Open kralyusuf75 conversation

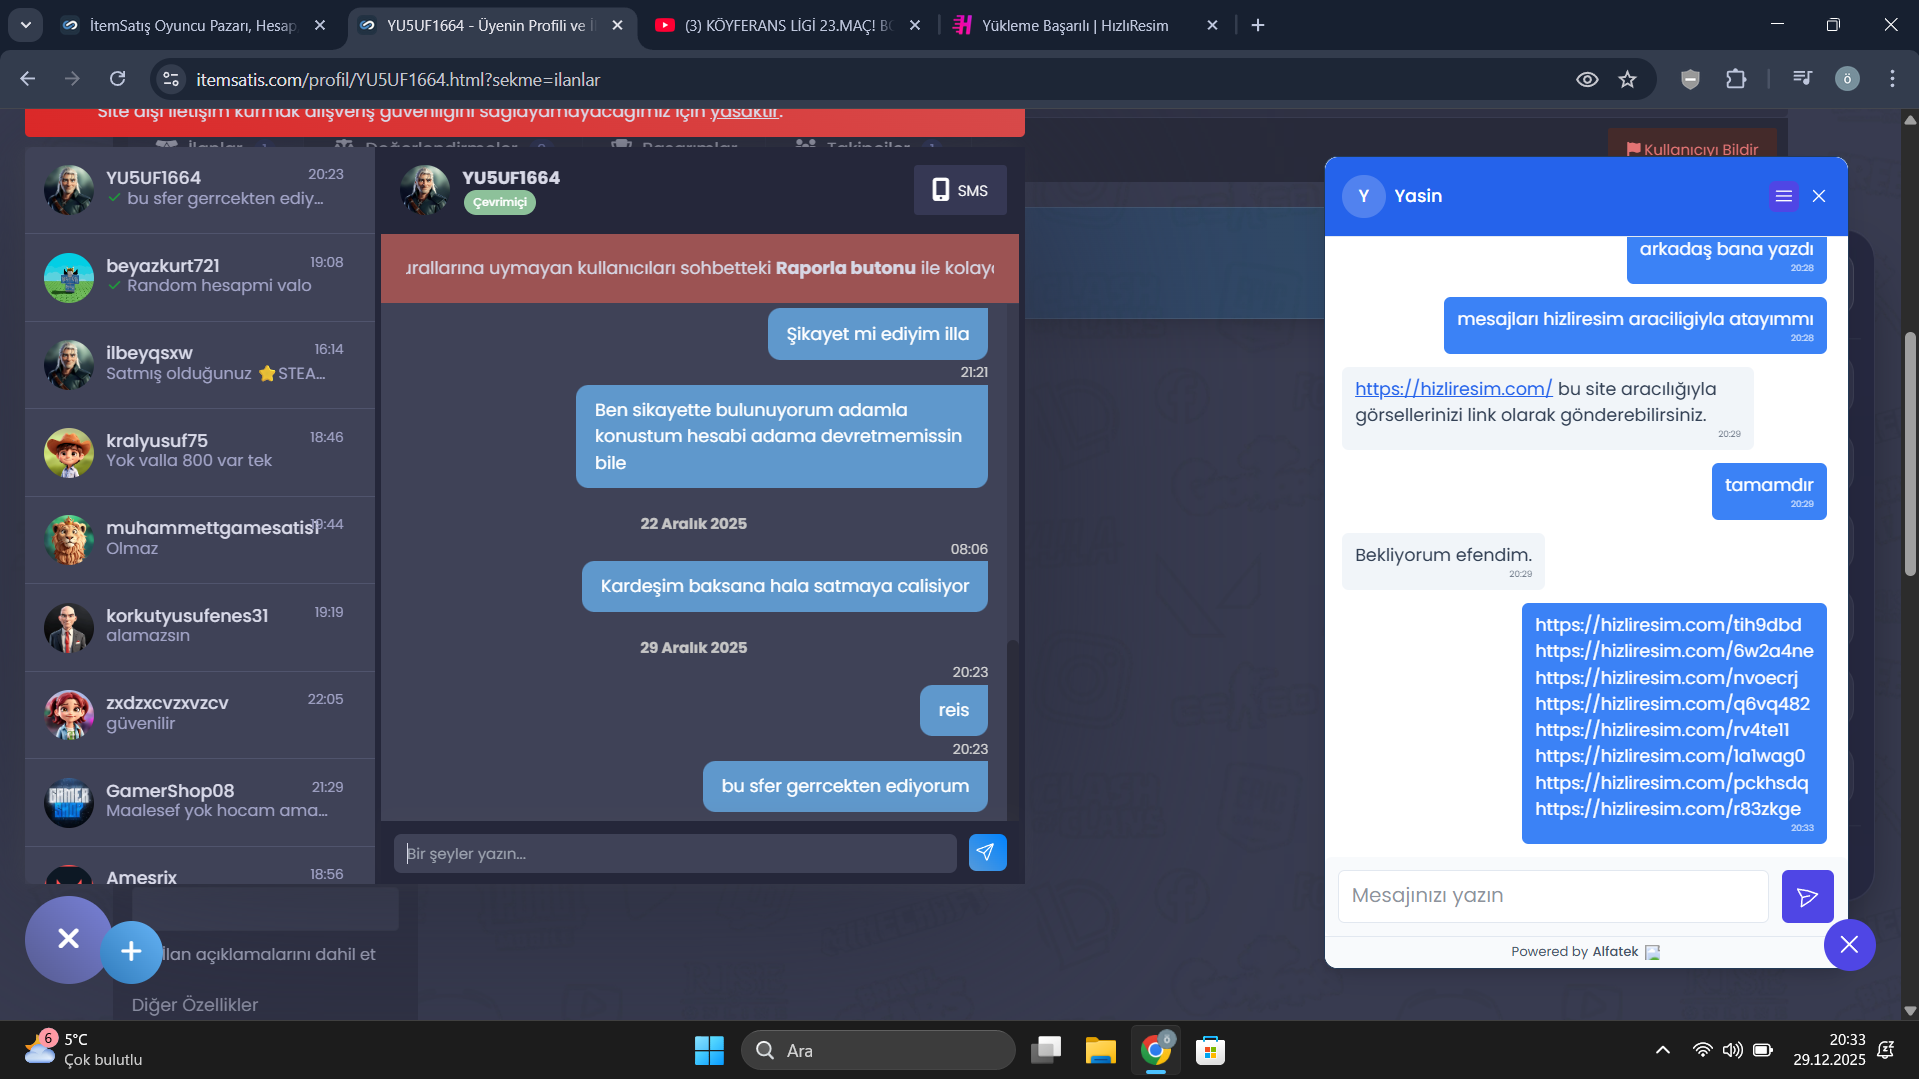point(200,452)
